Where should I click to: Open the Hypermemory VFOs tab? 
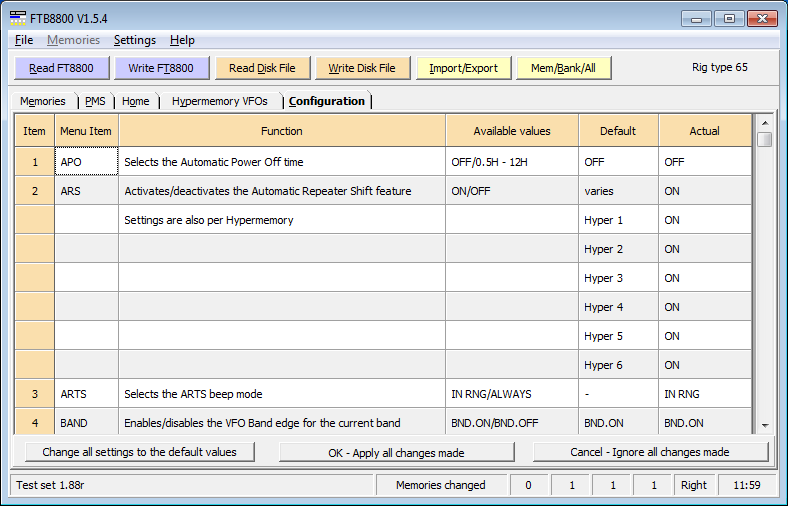(219, 101)
